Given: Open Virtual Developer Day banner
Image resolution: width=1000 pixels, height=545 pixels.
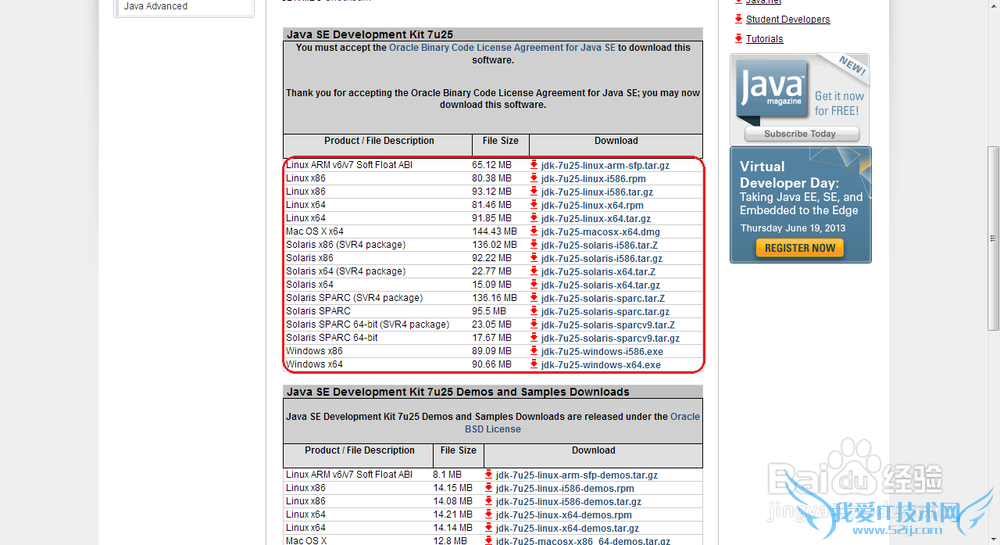Looking at the screenshot, I should click(800, 205).
